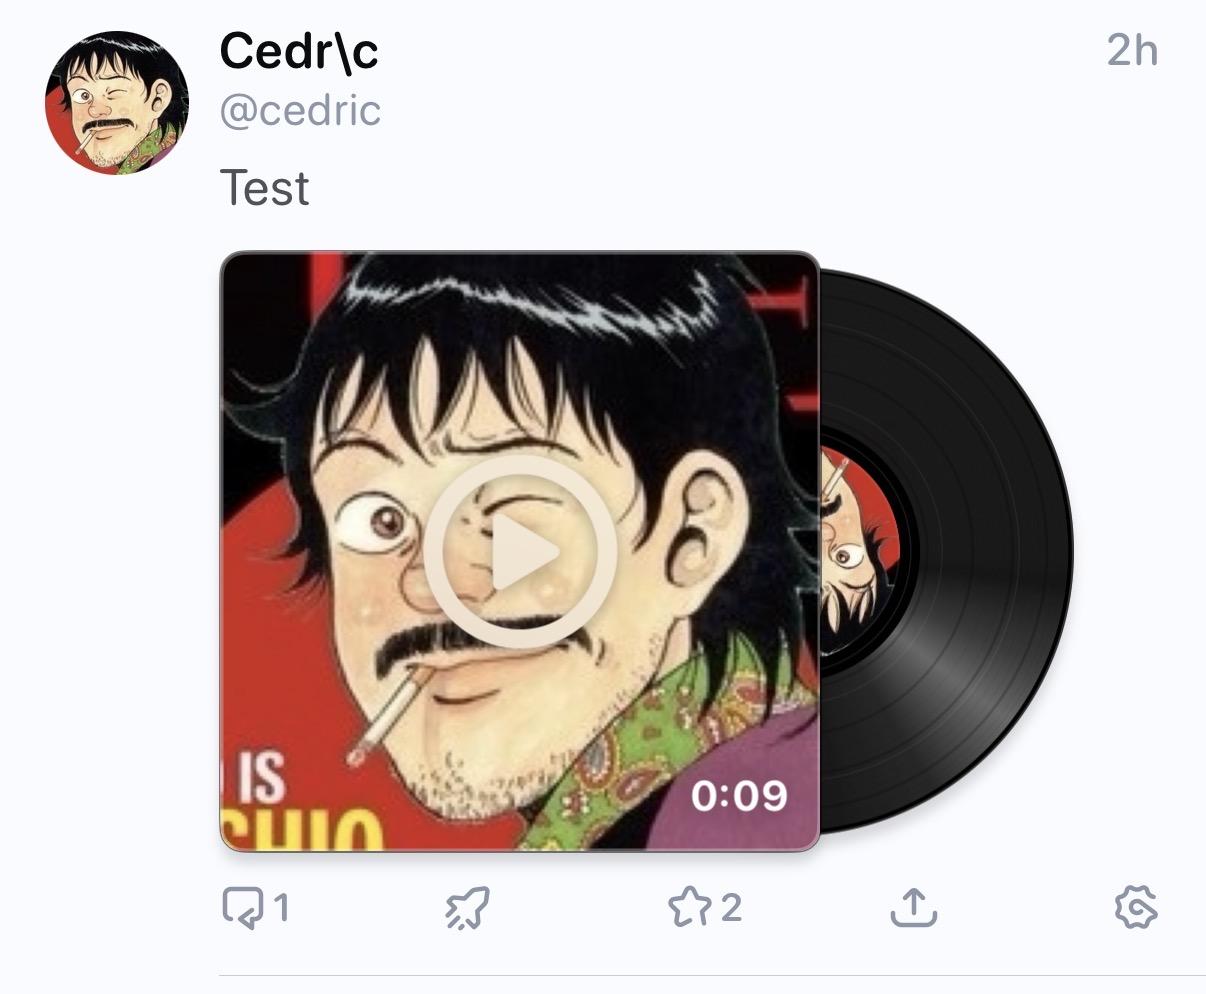Click the 2h timestamp

click(x=1132, y=50)
